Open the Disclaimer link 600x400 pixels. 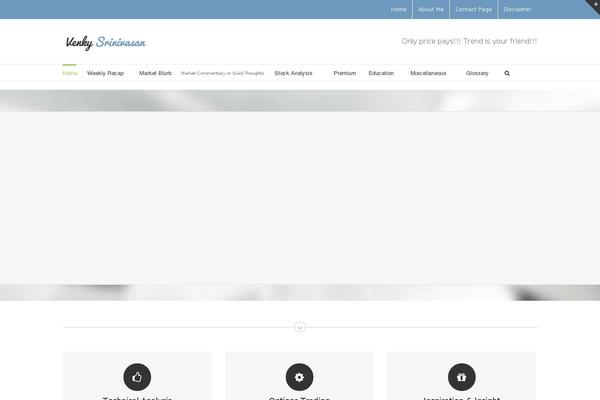[517, 10]
